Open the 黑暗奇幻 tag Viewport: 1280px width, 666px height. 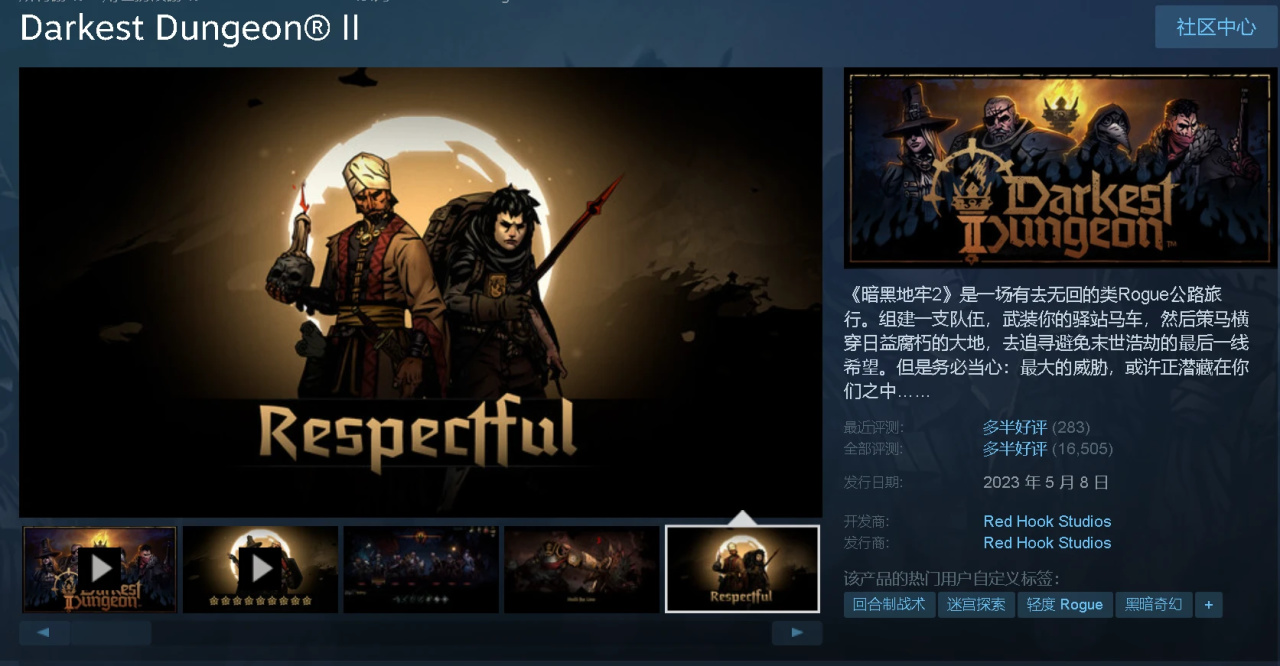(1153, 605)
